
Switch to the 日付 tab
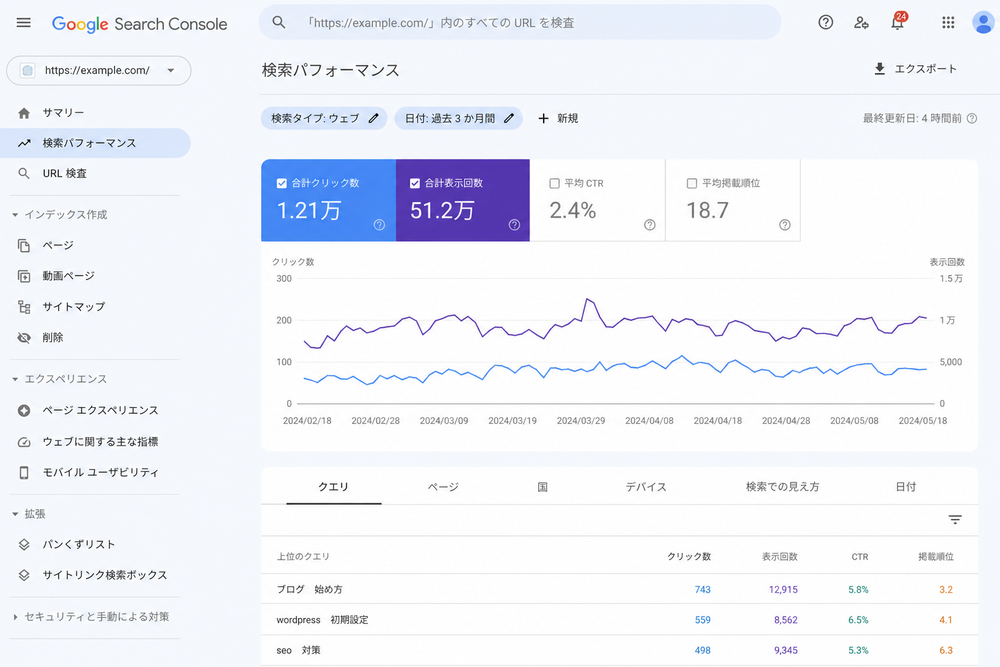(x=906, y=487)
